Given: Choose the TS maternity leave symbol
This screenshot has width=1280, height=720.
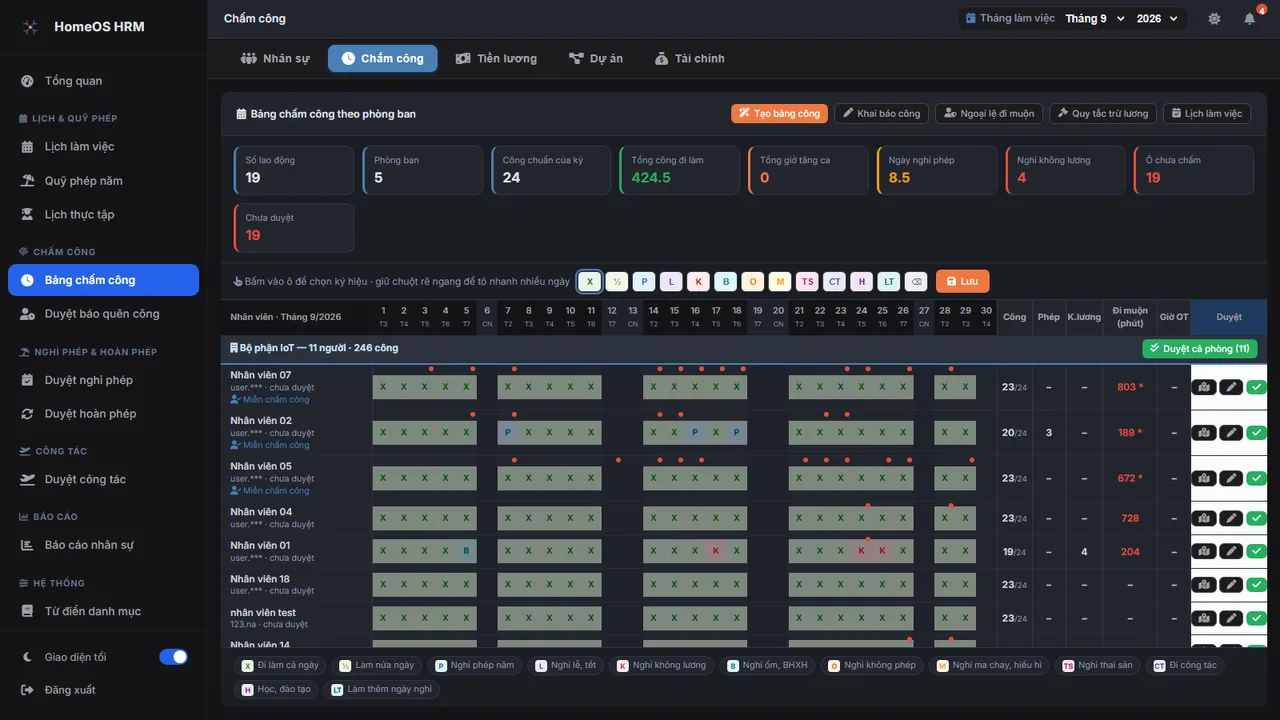Looking at the screenshot, I should coord(807,282).
